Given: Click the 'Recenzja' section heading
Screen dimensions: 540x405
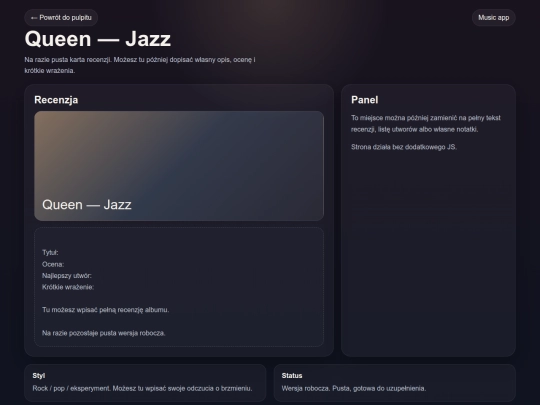Looking at the screenshot, I should click(x=56, y=100).
